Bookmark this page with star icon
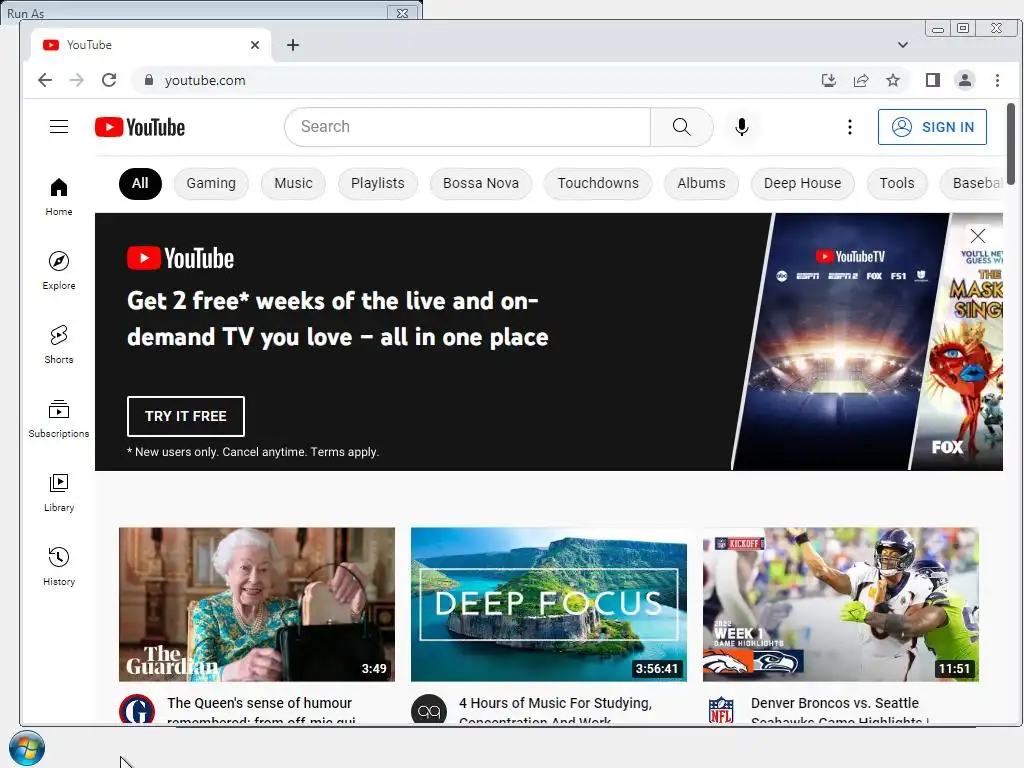This screenshot has height=768, width=1024. pos(893,80)
